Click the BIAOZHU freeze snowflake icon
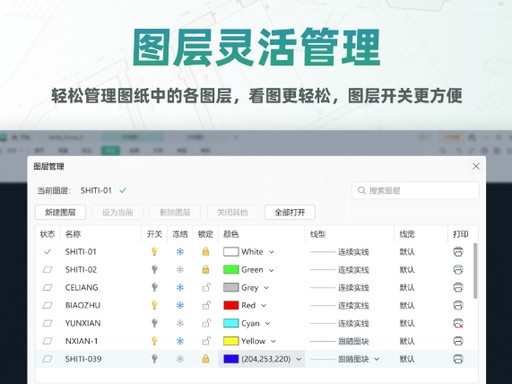Image resolution: width=512 pixels, height=384 pixels. [180, 305]
